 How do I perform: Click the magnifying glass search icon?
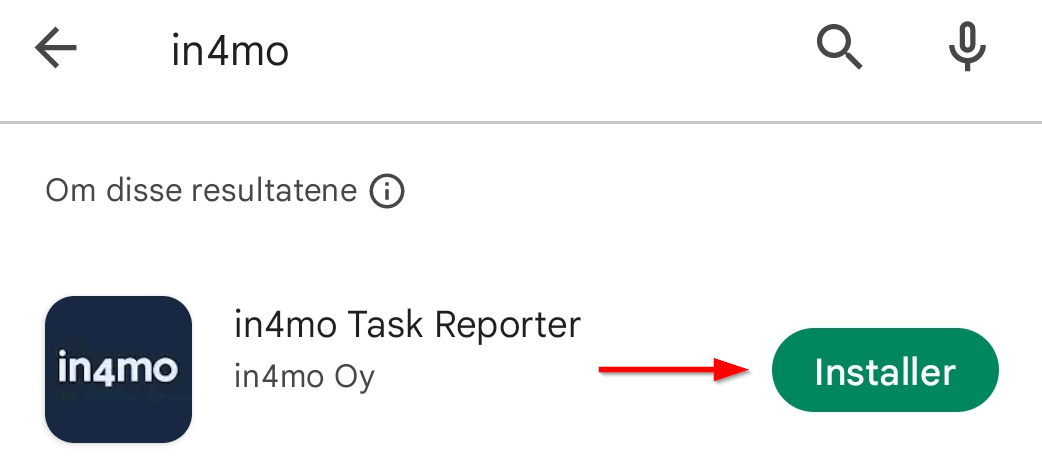pos(839,47)
